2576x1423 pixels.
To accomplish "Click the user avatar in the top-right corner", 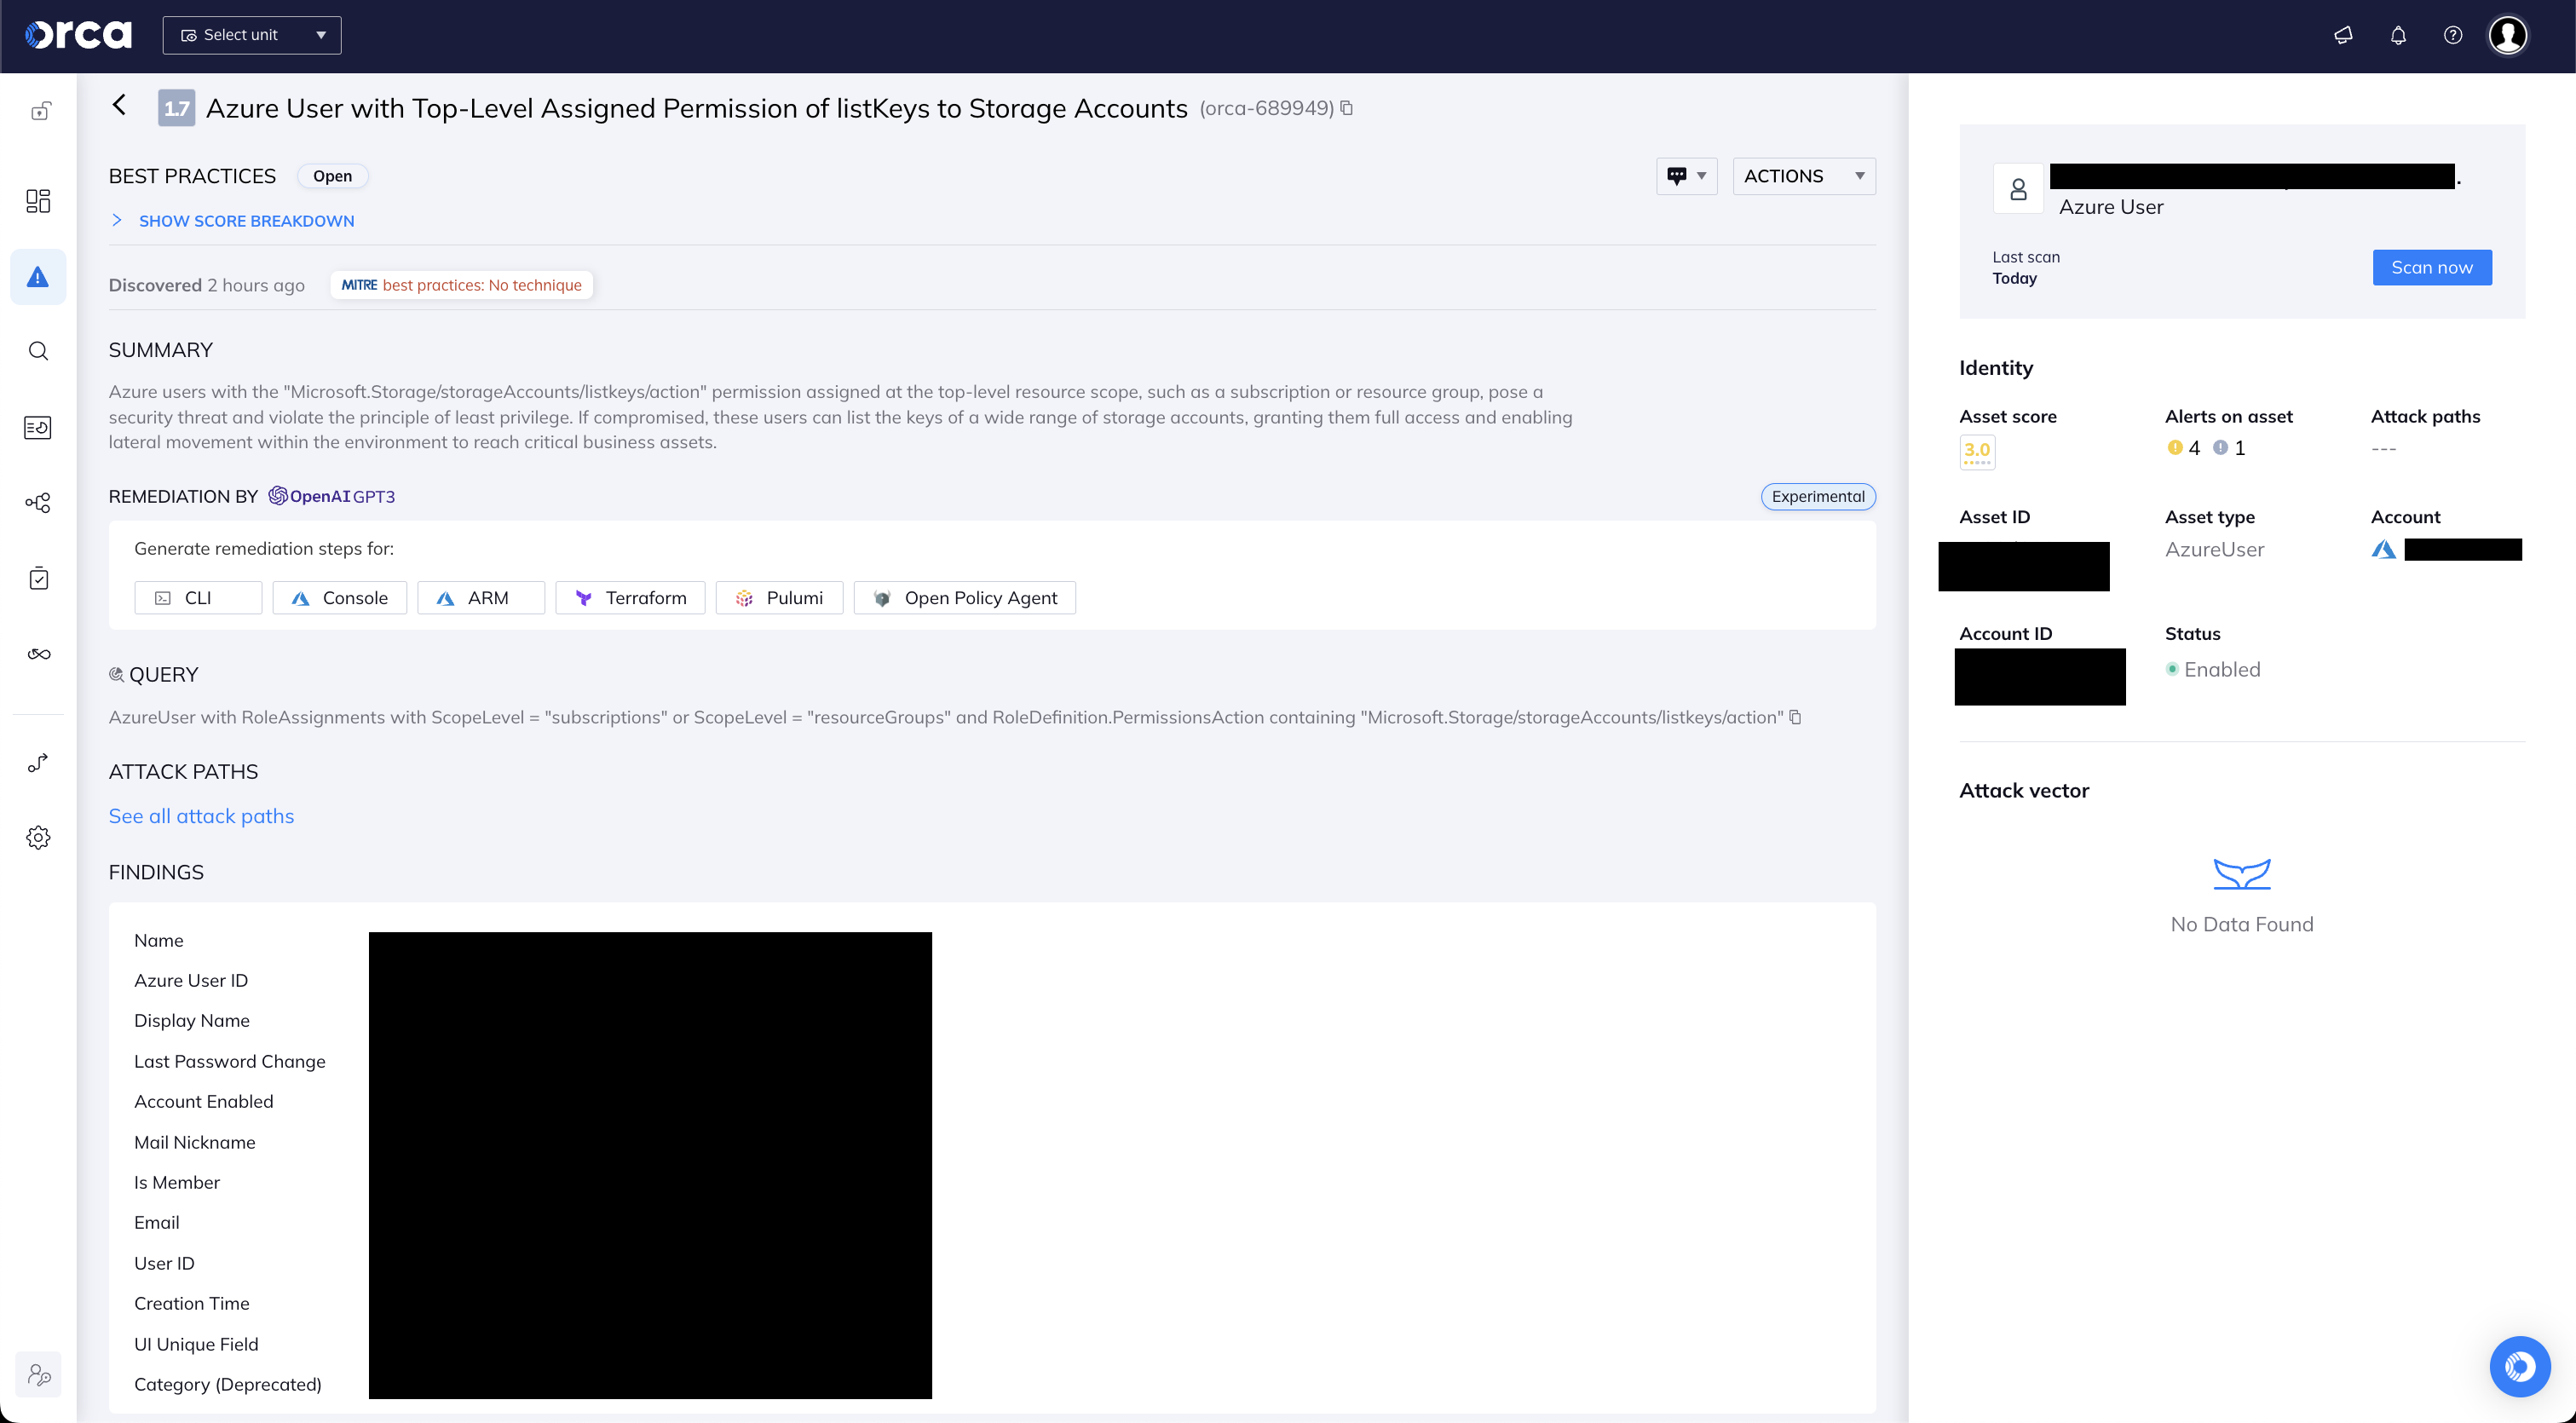I will (2509, 35).
